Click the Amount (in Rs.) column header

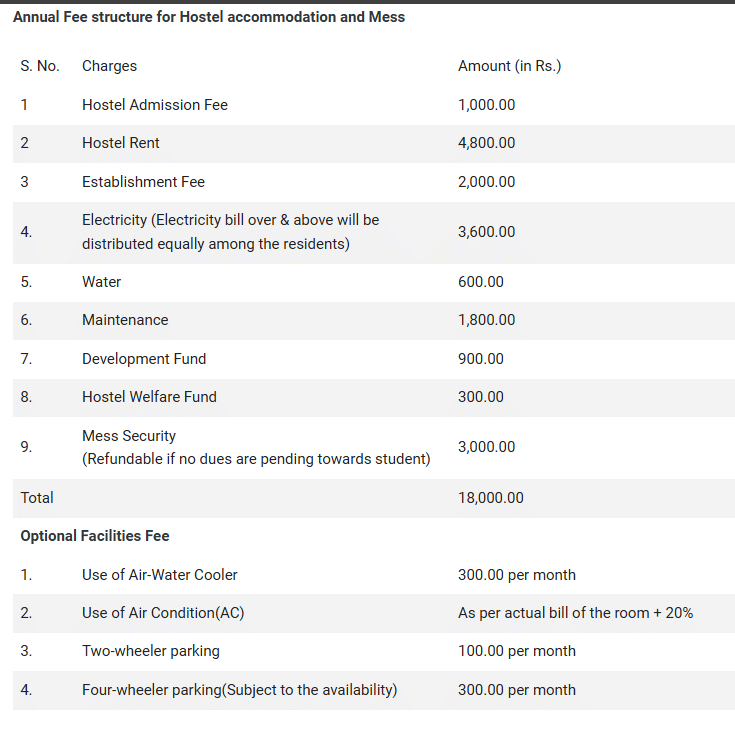509,66
